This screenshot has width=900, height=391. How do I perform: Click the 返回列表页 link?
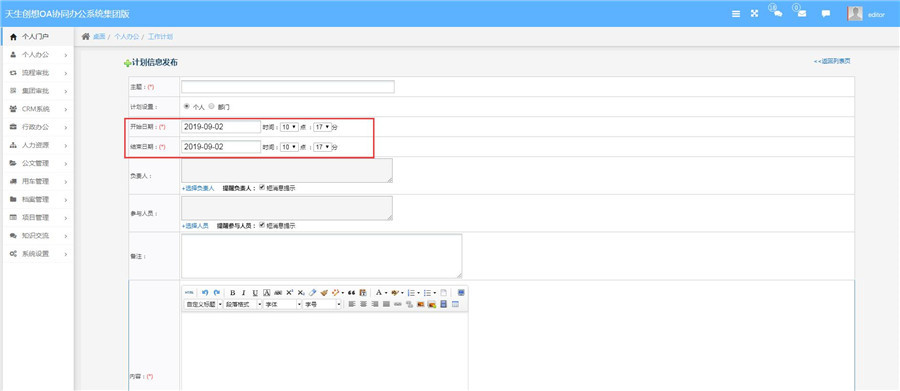832,61
